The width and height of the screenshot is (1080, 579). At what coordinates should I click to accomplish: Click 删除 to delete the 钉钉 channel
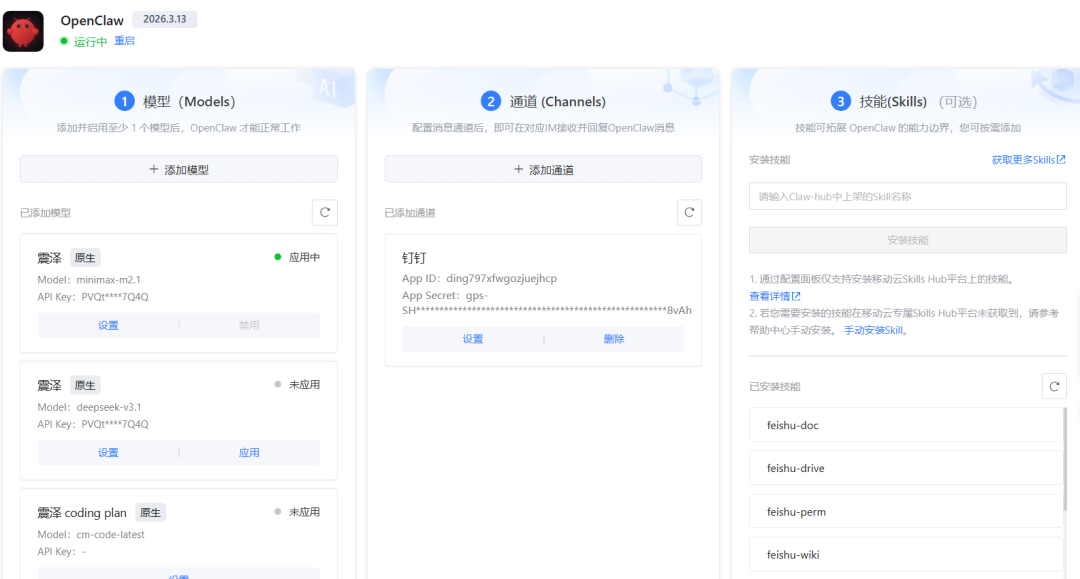(x=614, y=339)
